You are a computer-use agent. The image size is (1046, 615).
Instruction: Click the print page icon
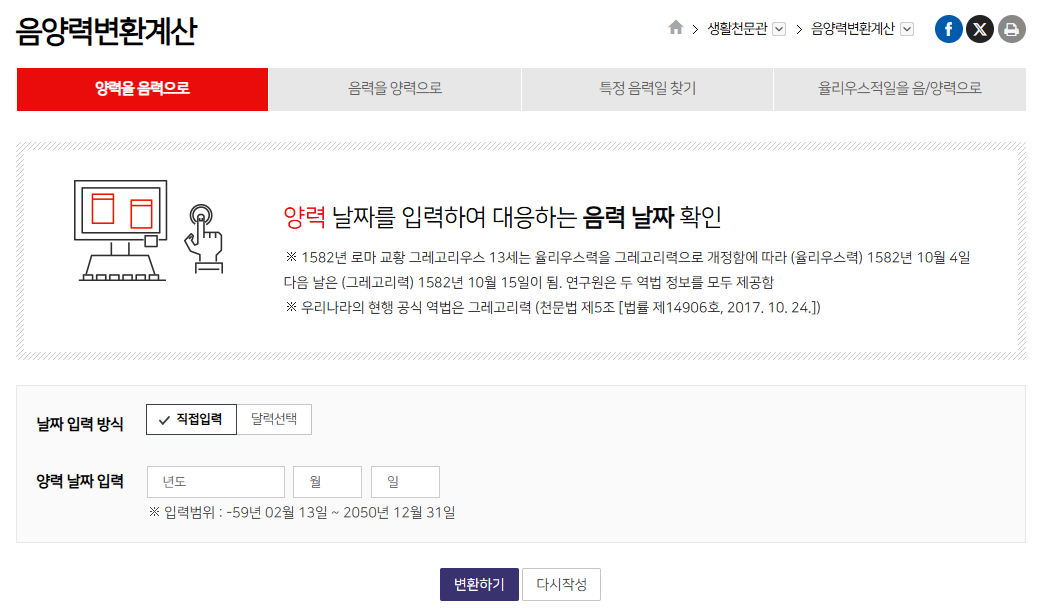(x=1011, y=29)
